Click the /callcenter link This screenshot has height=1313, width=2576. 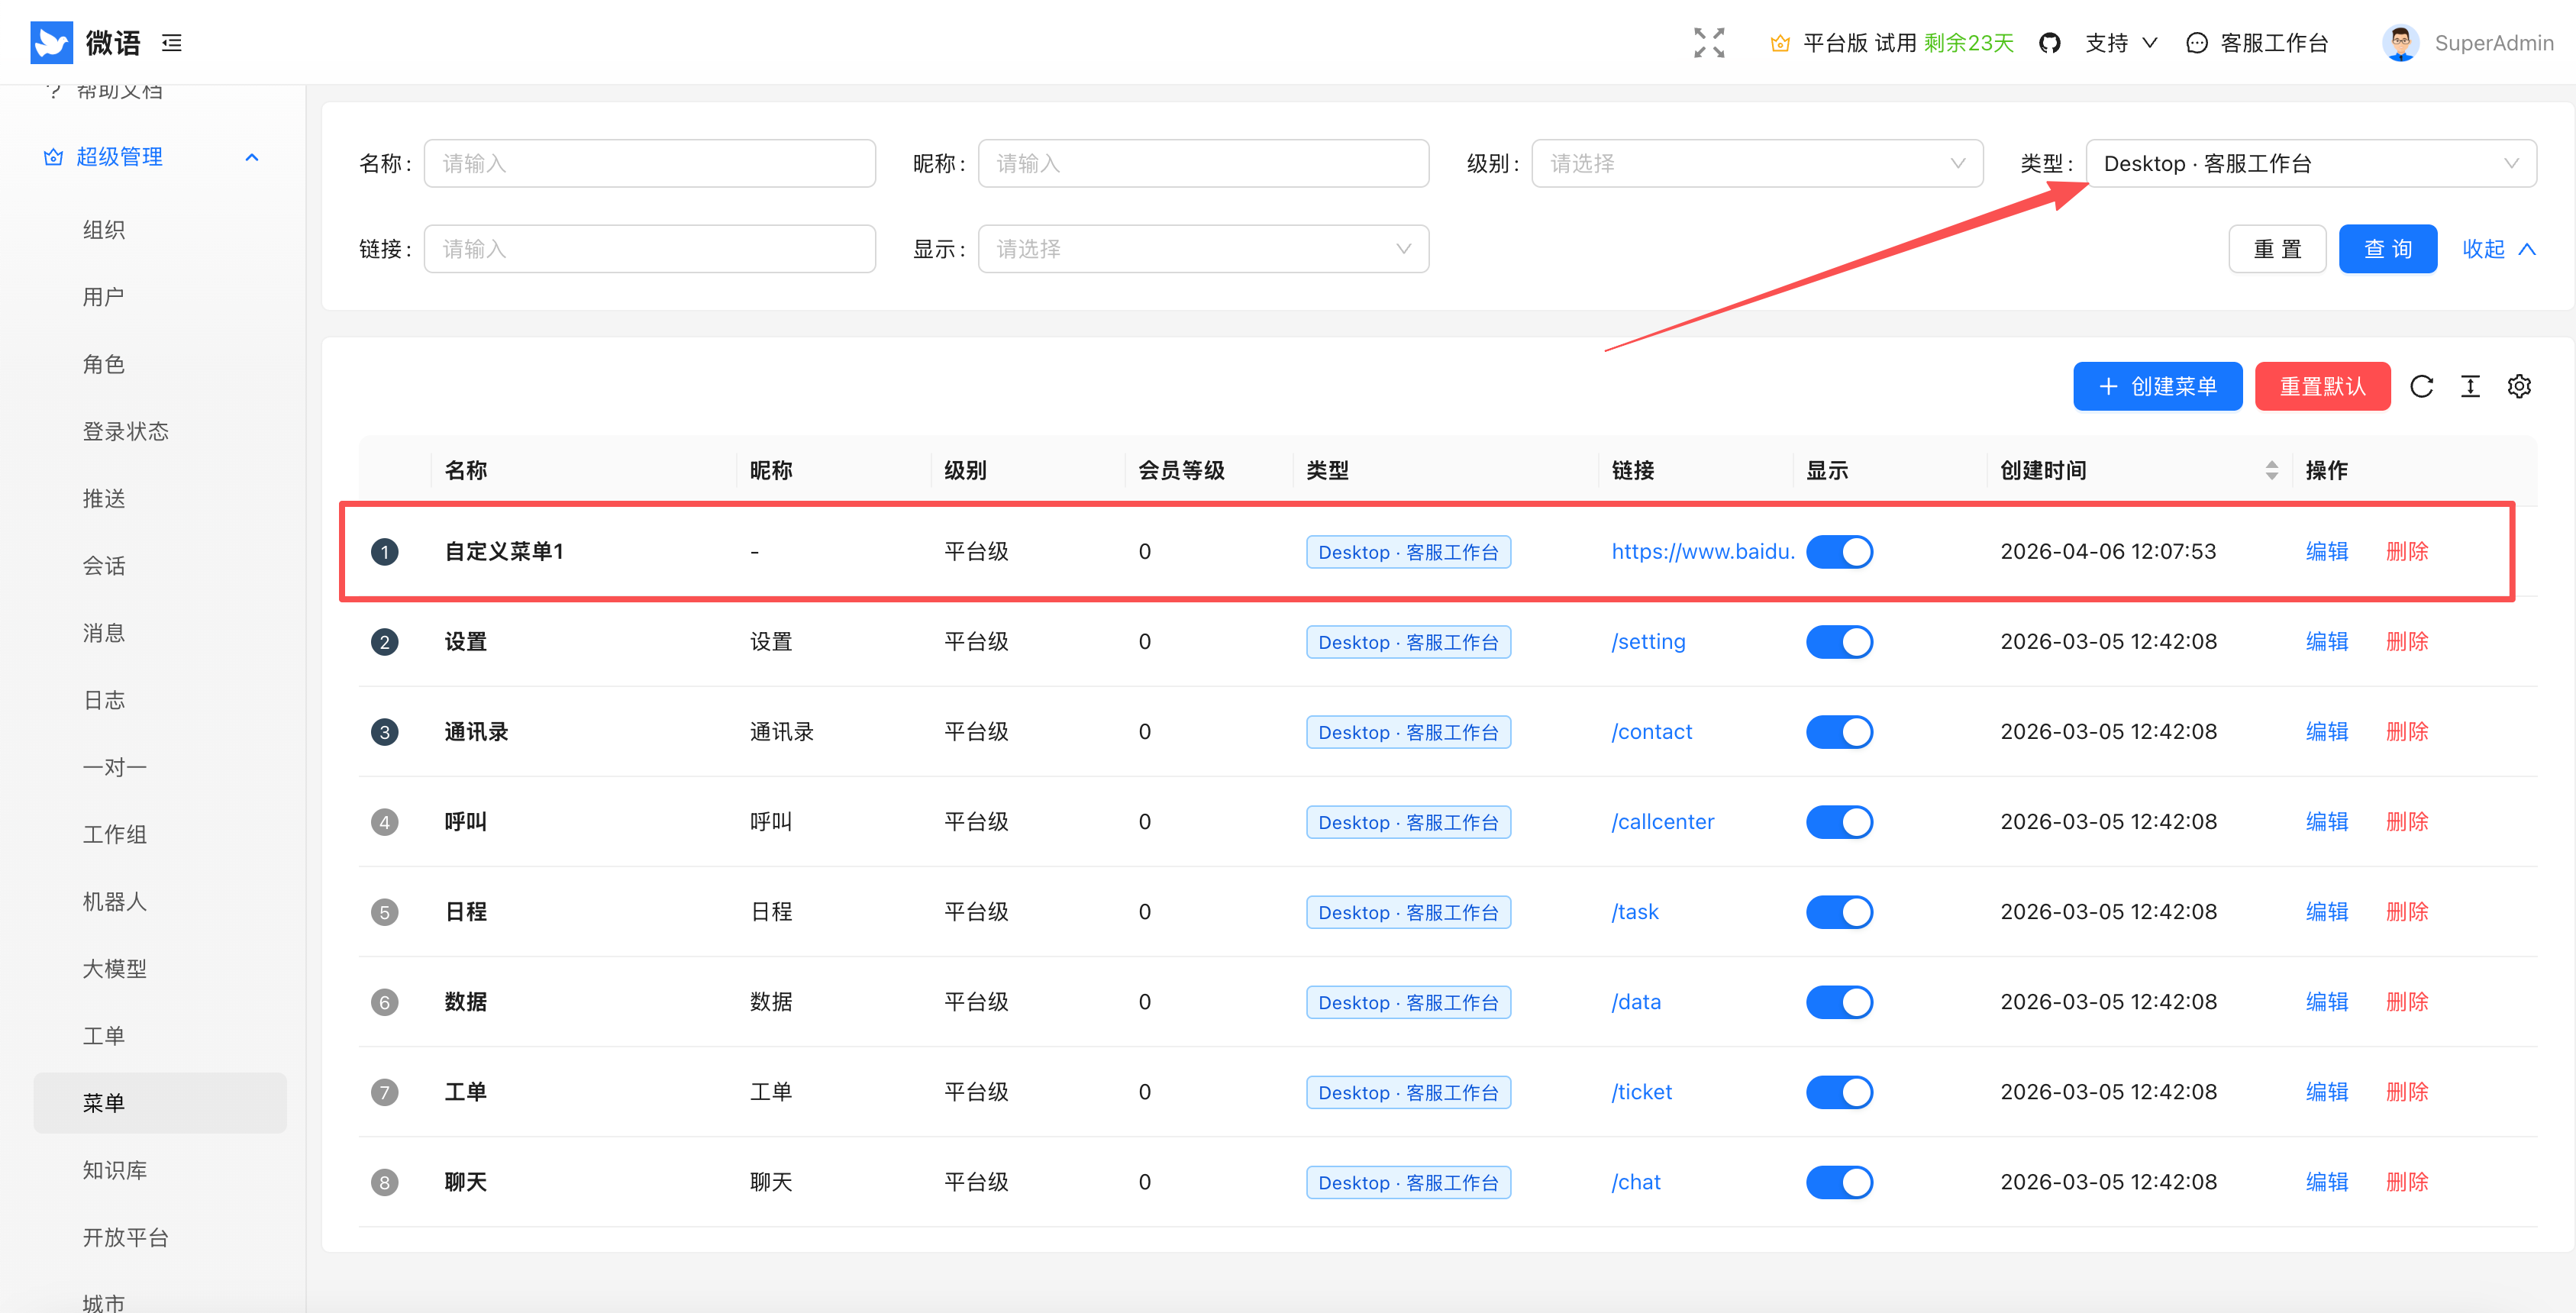click(1662, 822)
